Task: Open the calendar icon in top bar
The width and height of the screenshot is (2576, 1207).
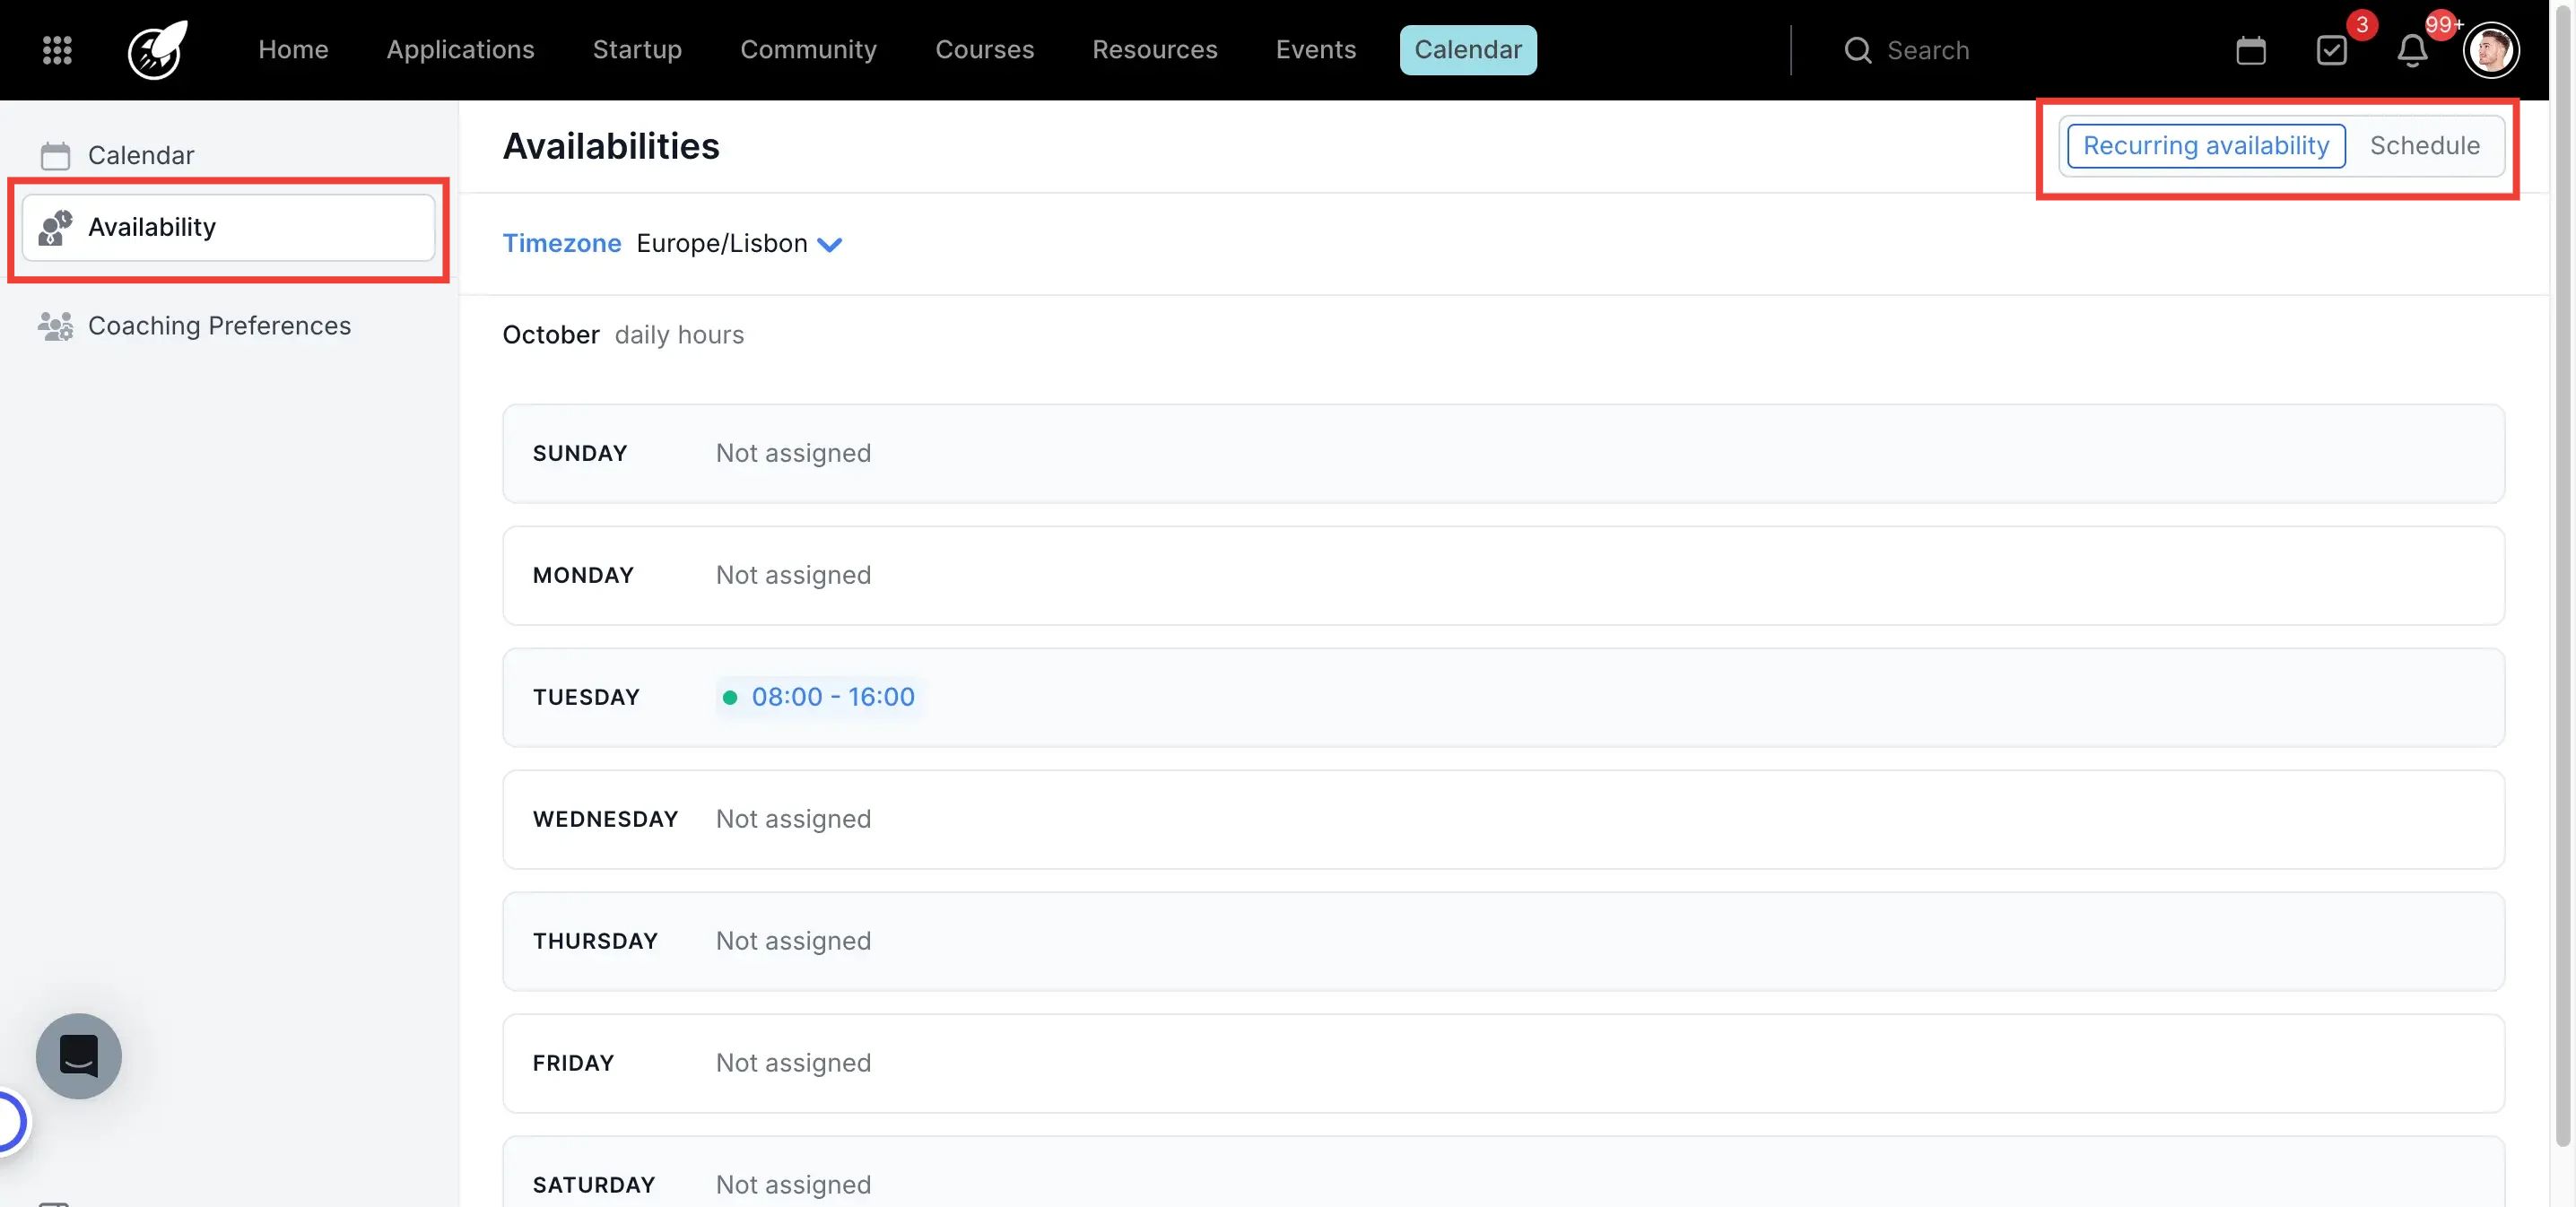Action: tap(2250, 50)
